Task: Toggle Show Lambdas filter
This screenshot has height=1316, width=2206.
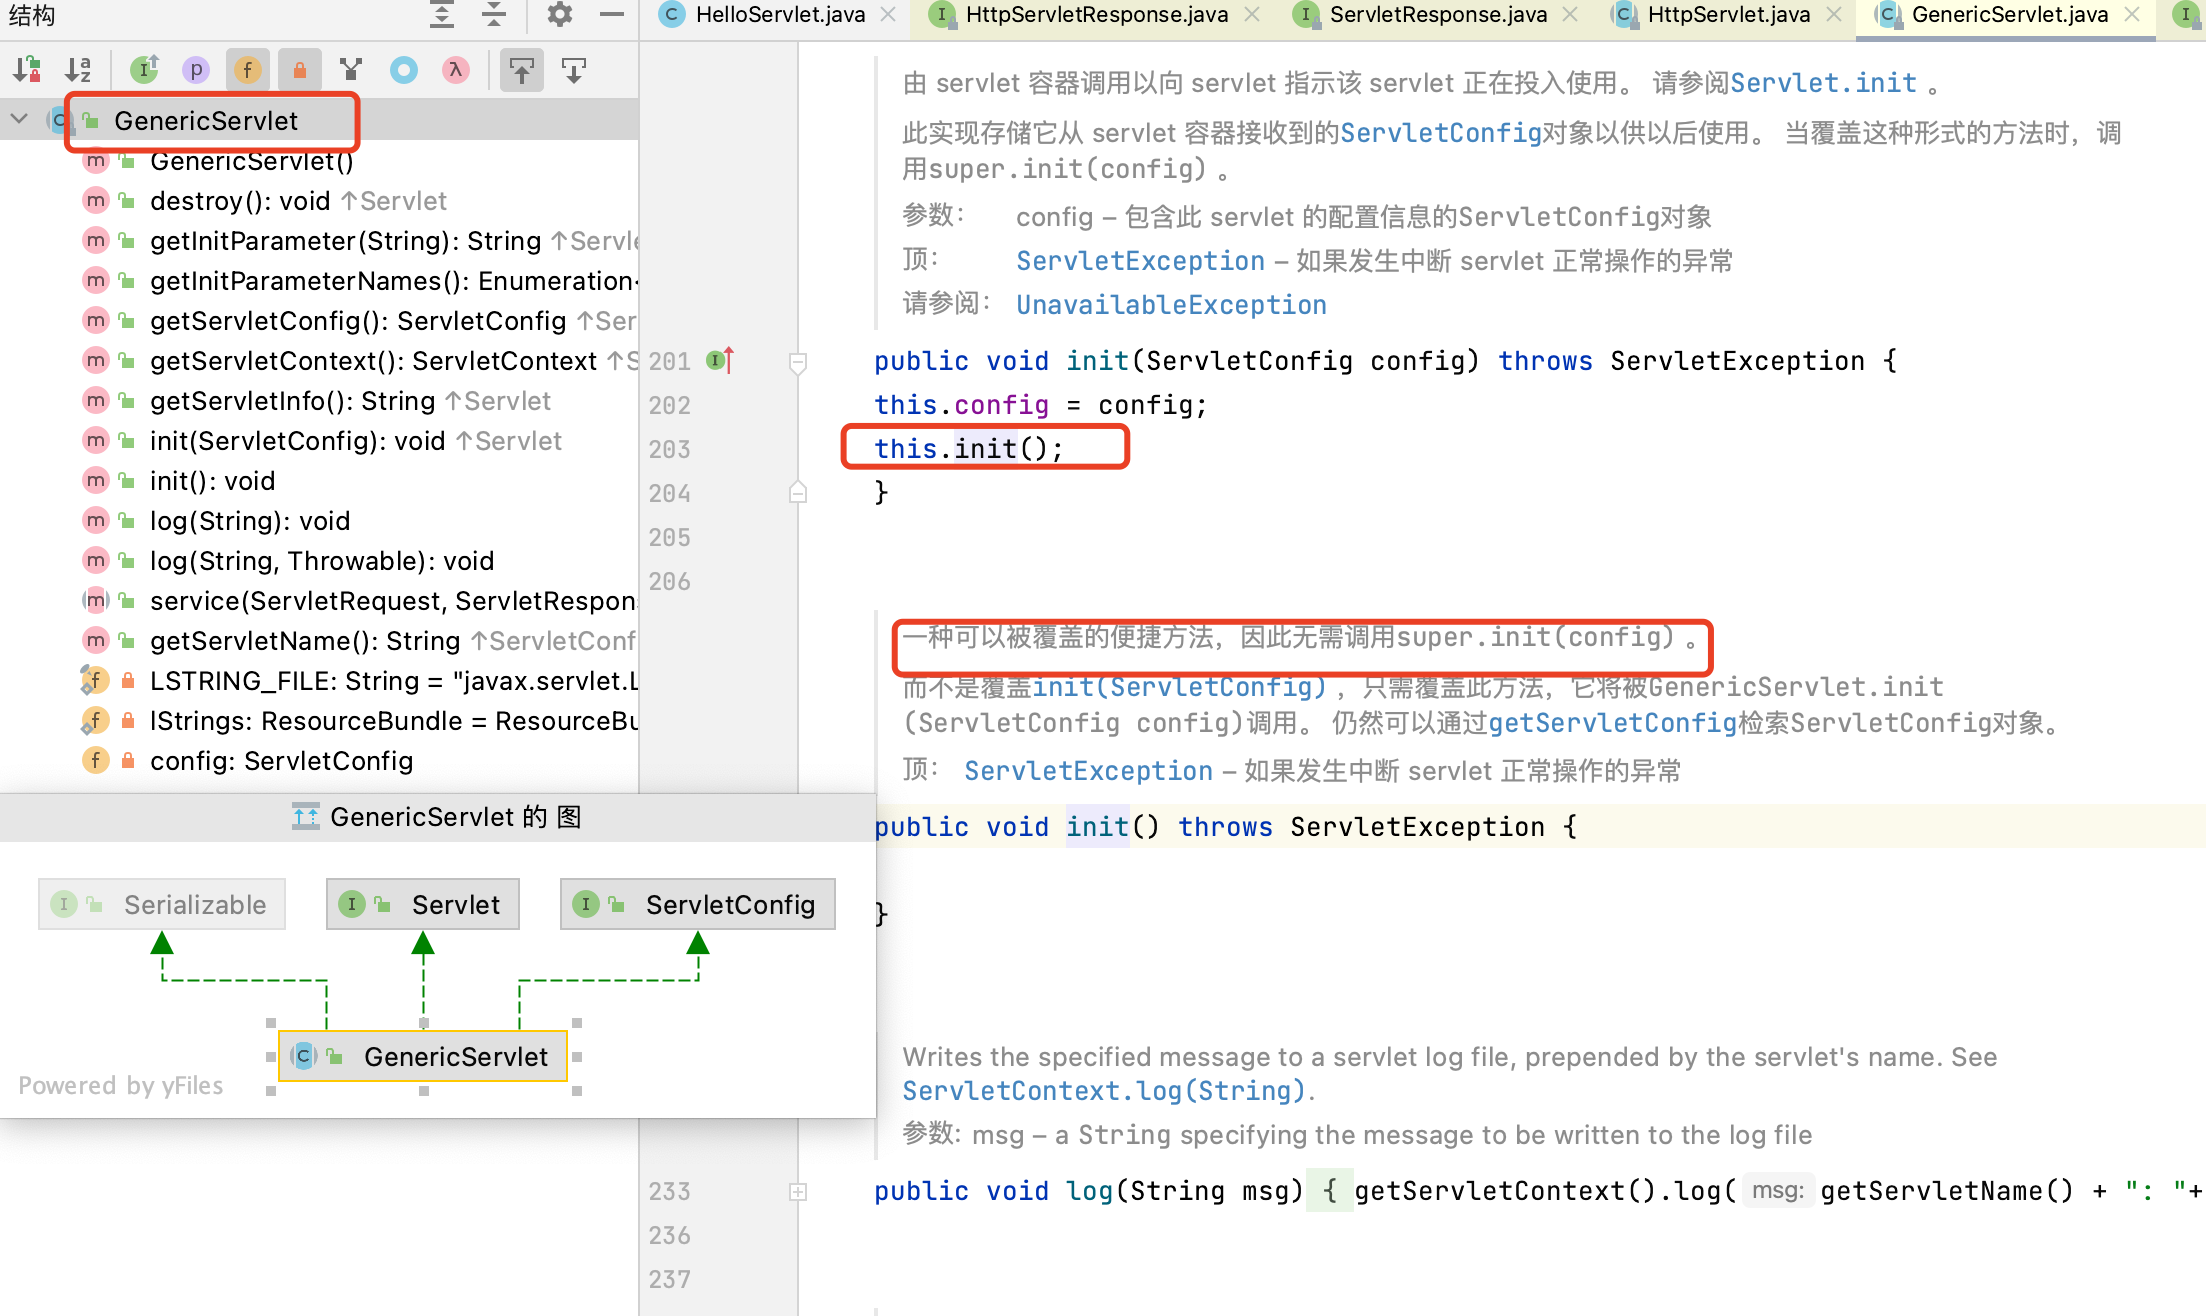Action: tap(456, 70)
